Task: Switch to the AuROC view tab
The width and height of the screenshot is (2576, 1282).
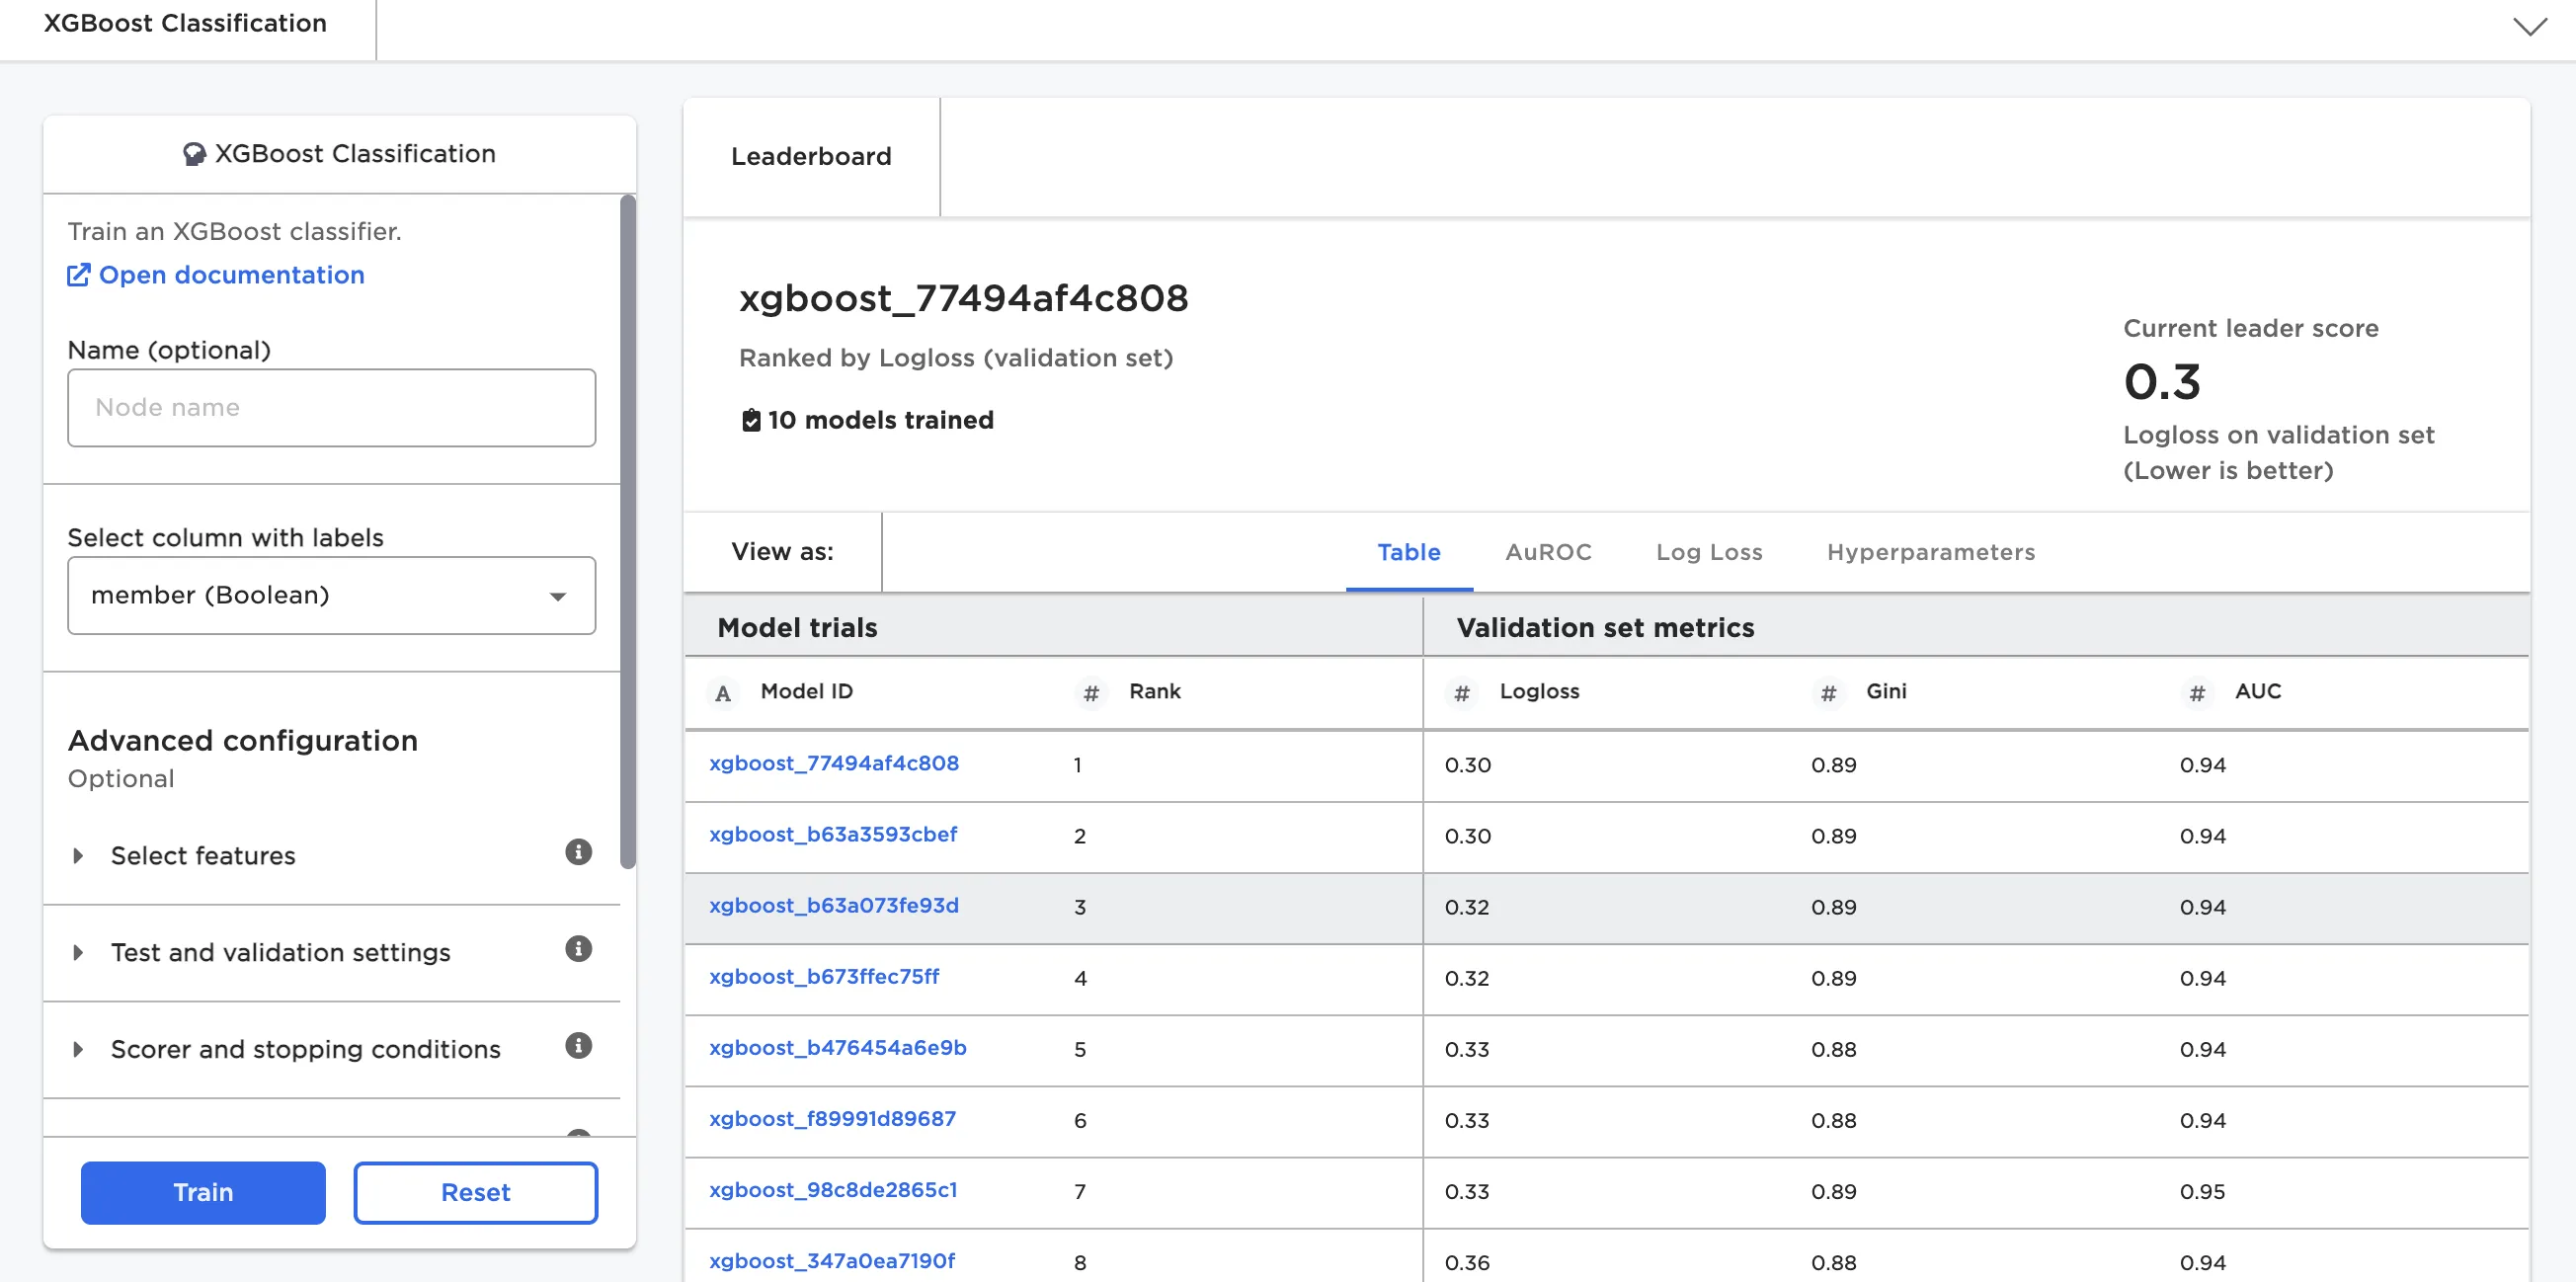Action: click(x=1547, y=552)
